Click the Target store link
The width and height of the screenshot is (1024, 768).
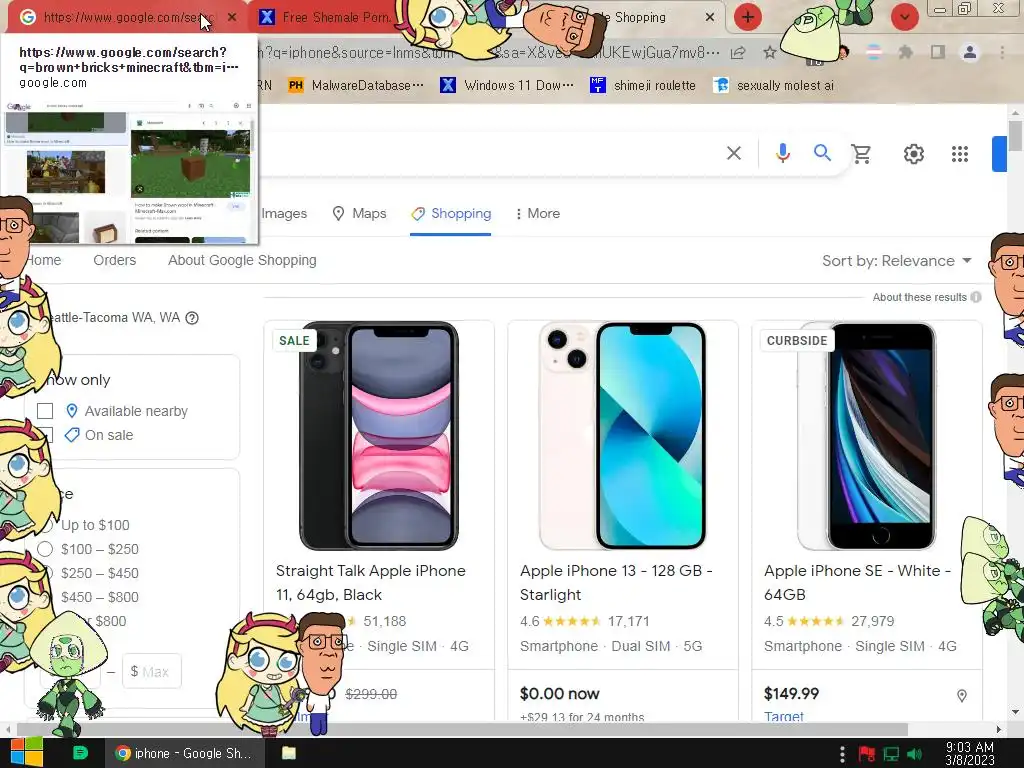coord(784,716)
